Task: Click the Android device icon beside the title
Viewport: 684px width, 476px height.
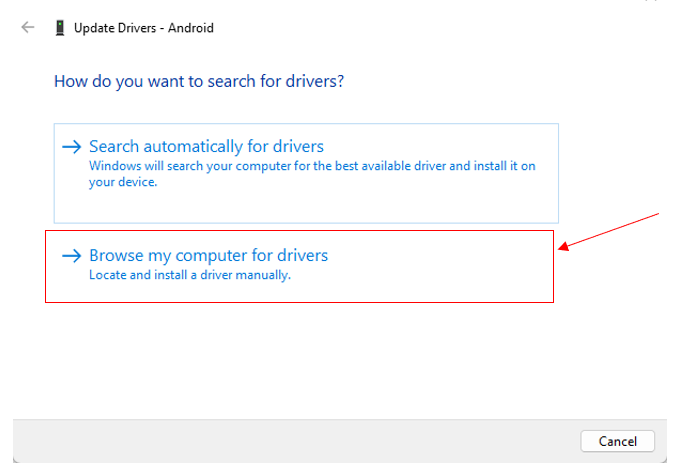Action: click(x=59, y=28)
